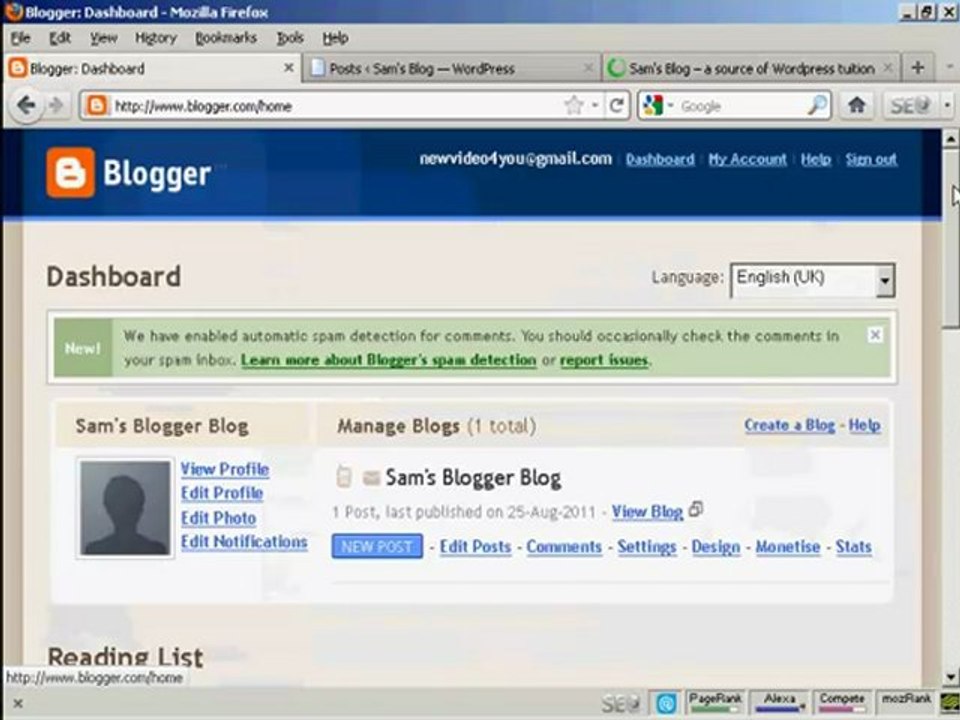The image size is (960, 720).
Task: Click the envelope icon beside Sam's Blogger Blog
Action: (x=371, y=478)
